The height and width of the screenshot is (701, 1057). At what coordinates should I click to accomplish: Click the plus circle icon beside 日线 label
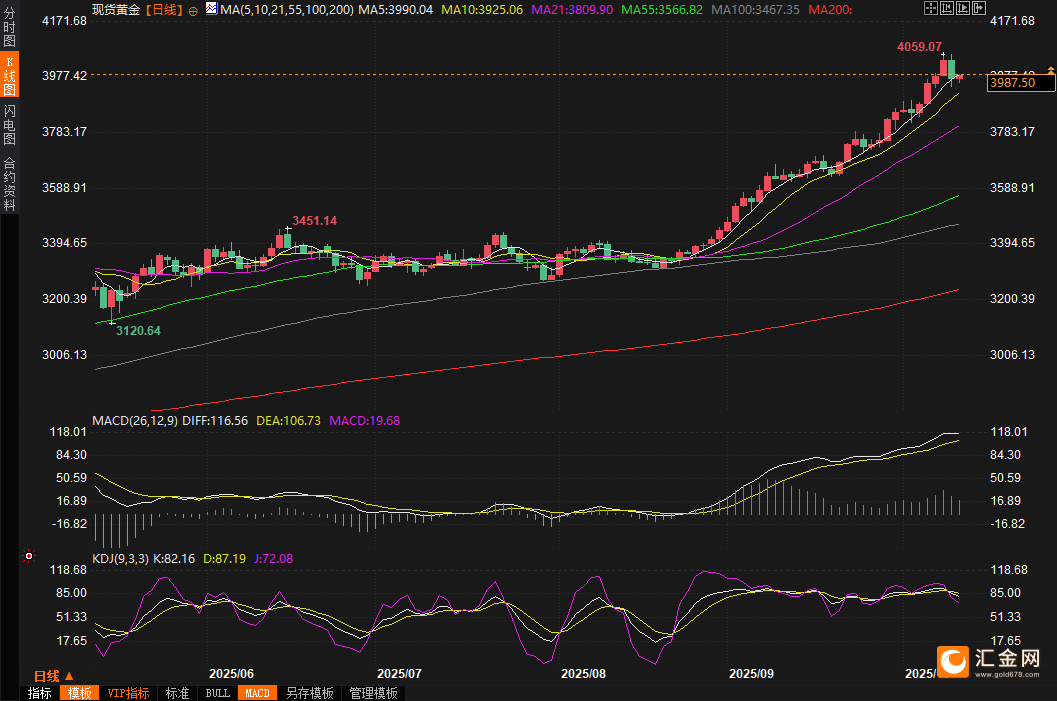point(193,10)
